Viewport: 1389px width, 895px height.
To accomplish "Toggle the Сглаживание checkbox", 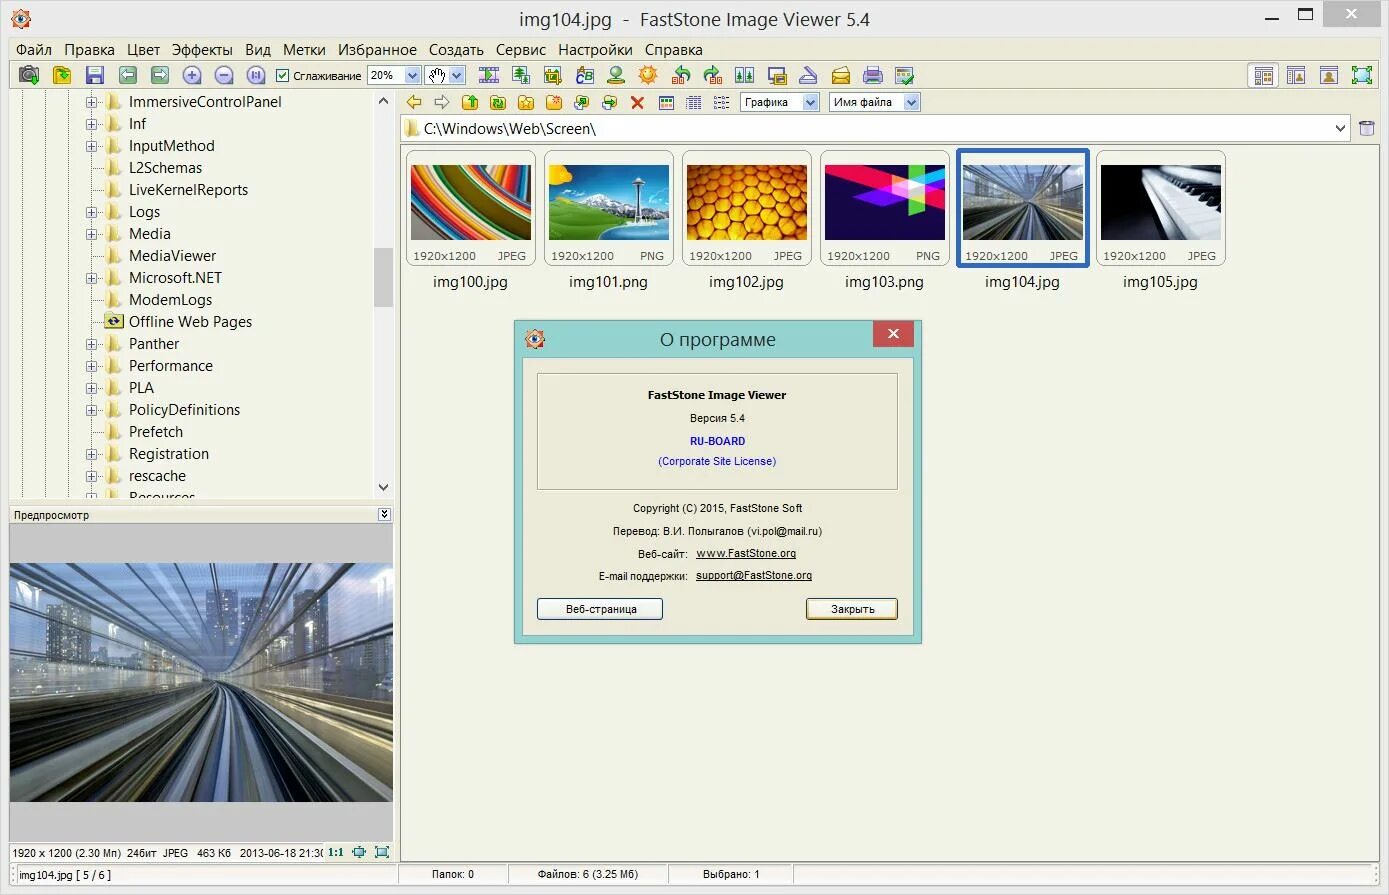I will pos(283,76).
